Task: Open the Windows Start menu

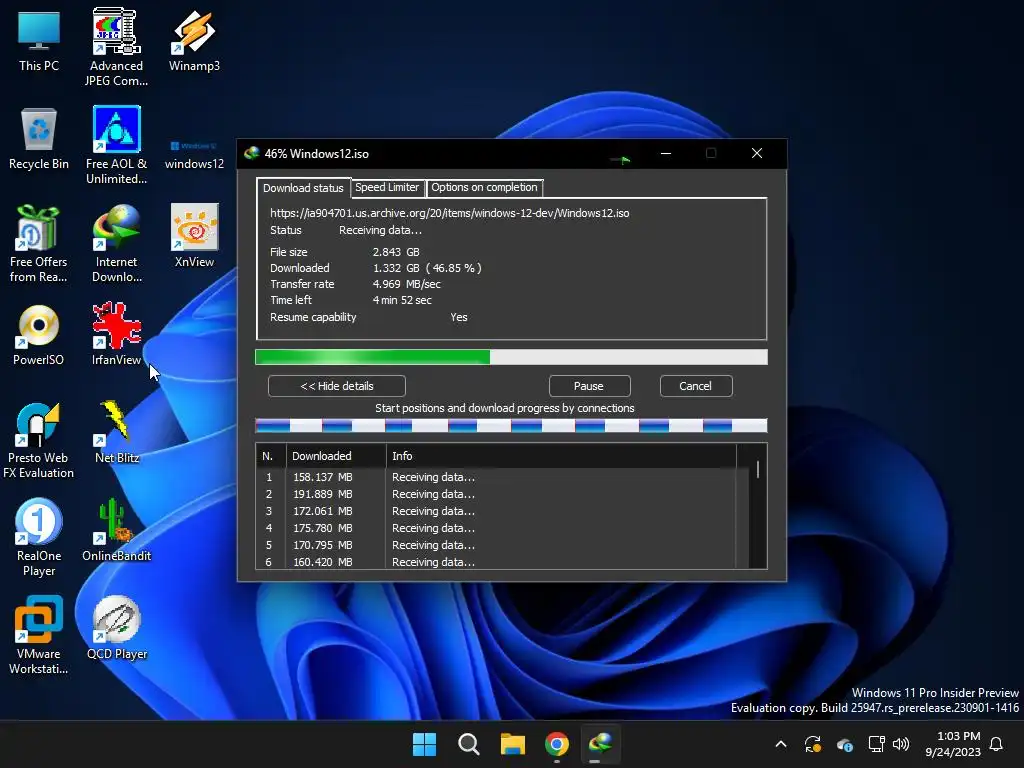Action: coord(424,744)
